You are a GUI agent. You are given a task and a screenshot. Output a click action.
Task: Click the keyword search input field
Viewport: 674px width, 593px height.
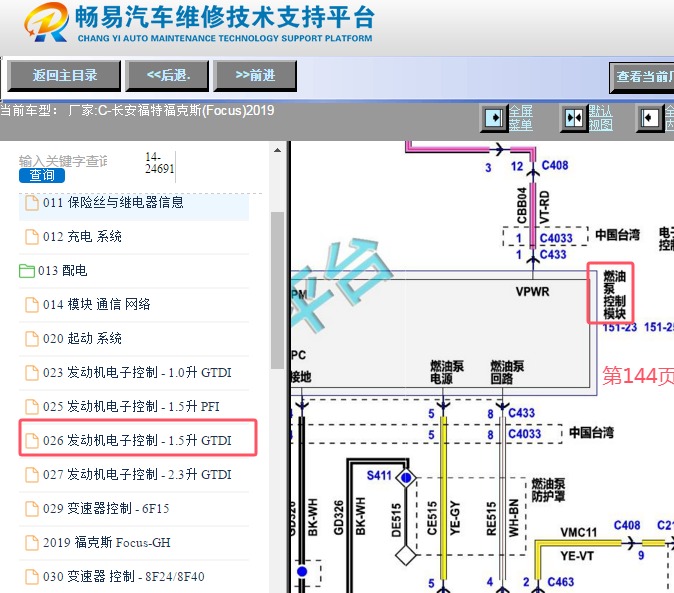pyautogui.click(x=63, y=161)
